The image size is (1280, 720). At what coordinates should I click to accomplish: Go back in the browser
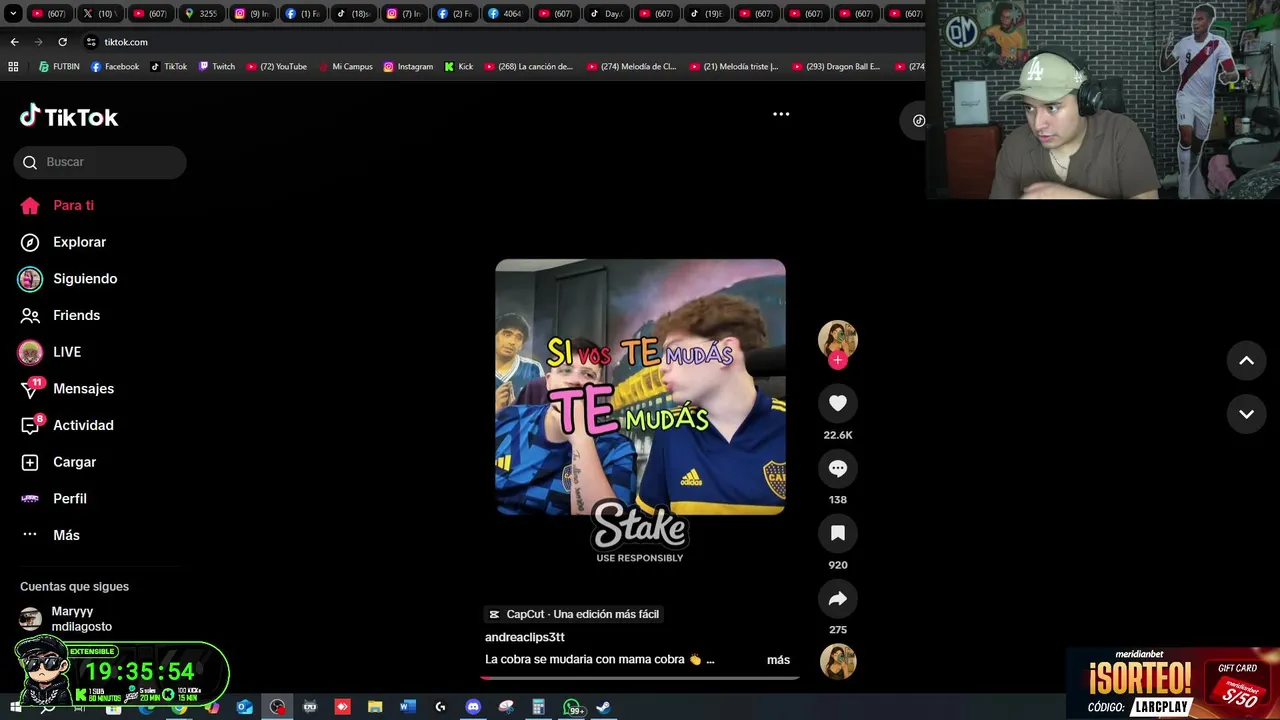click(14, 42)
